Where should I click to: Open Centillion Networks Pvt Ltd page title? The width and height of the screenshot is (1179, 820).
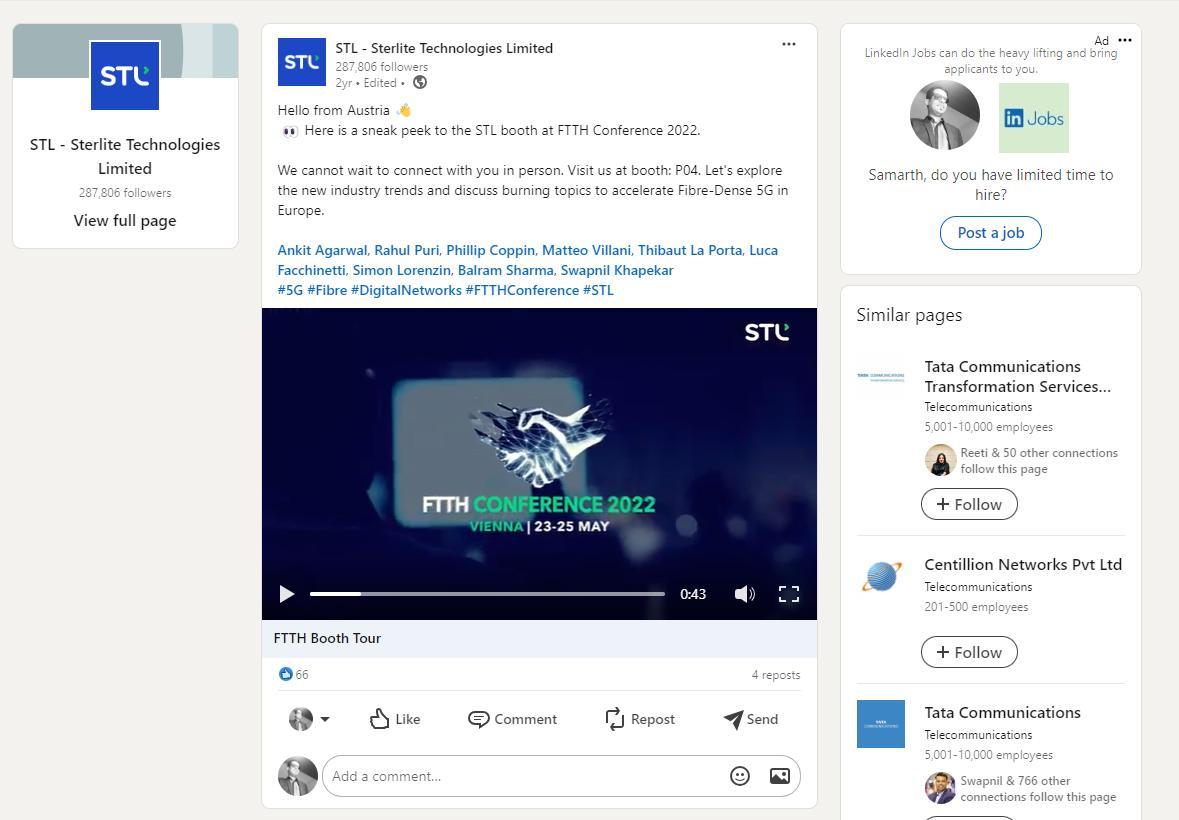[x=1023, y=564]
